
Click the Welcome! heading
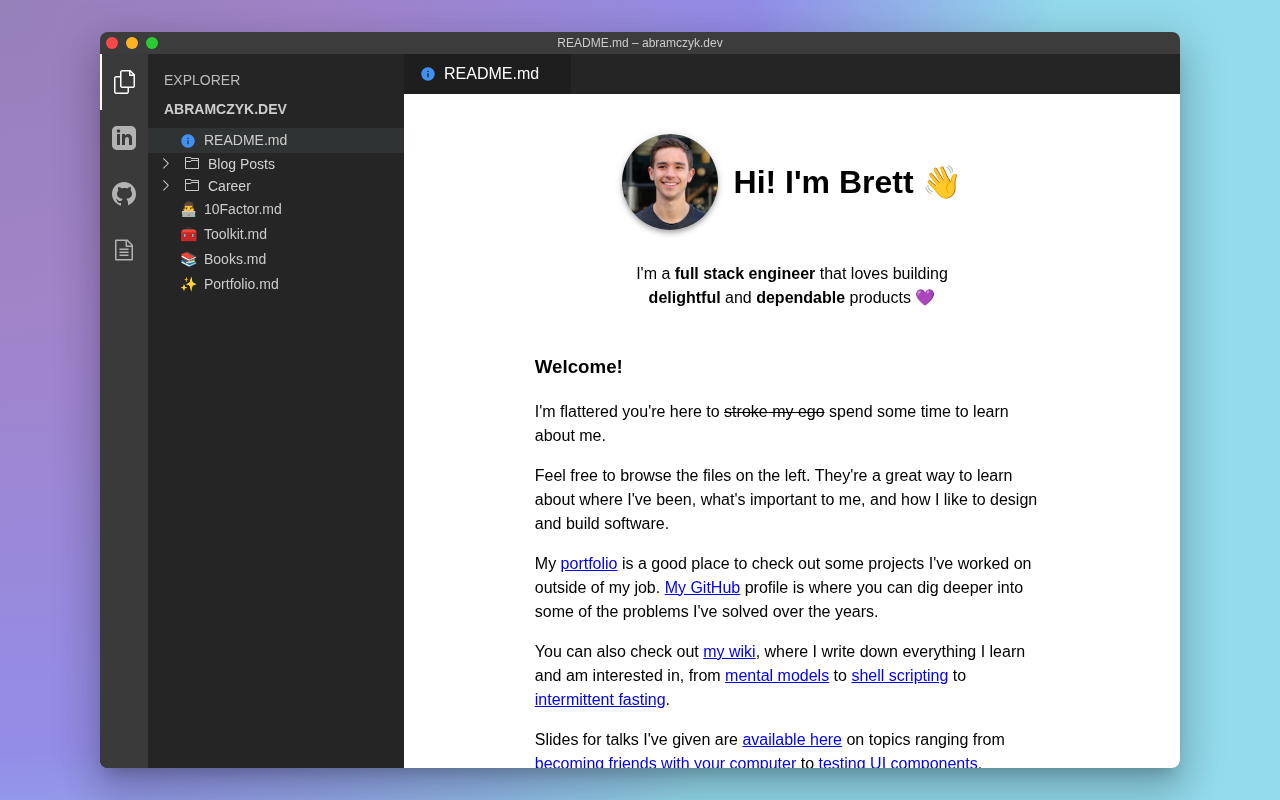pyautogui.click(x=579, y=367)
